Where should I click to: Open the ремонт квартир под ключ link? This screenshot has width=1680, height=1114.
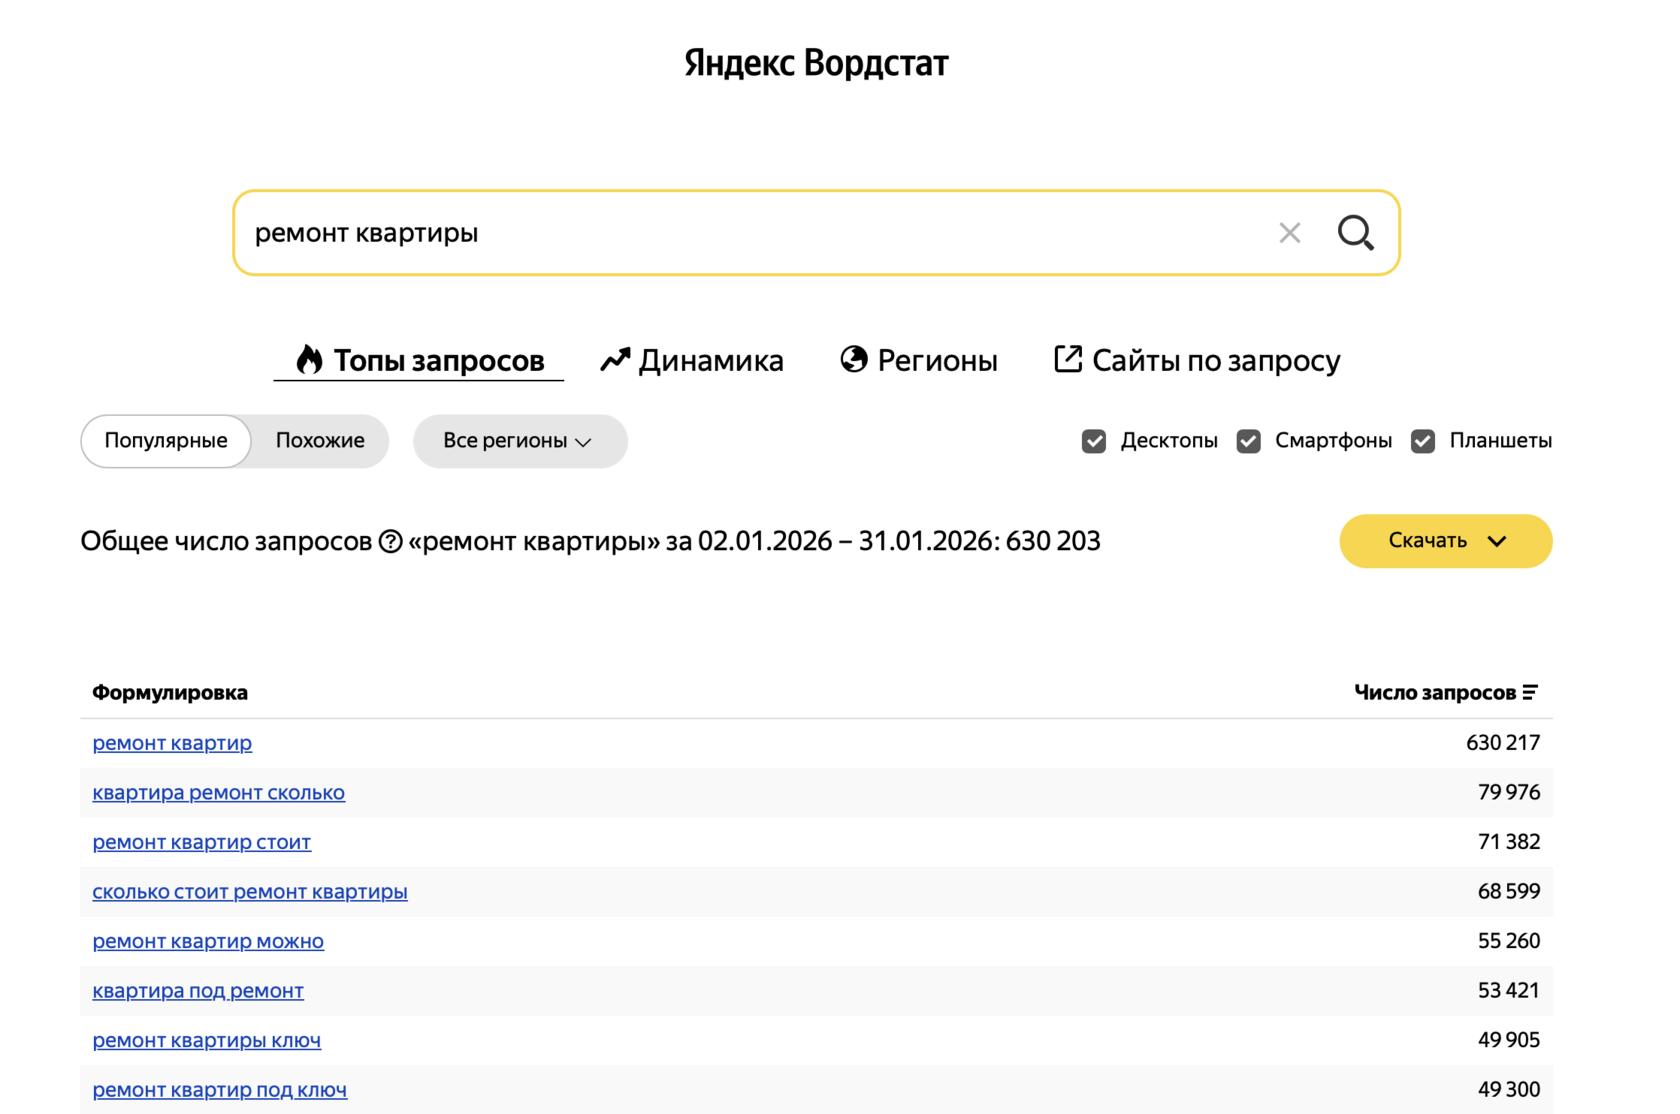(220, 1089)
